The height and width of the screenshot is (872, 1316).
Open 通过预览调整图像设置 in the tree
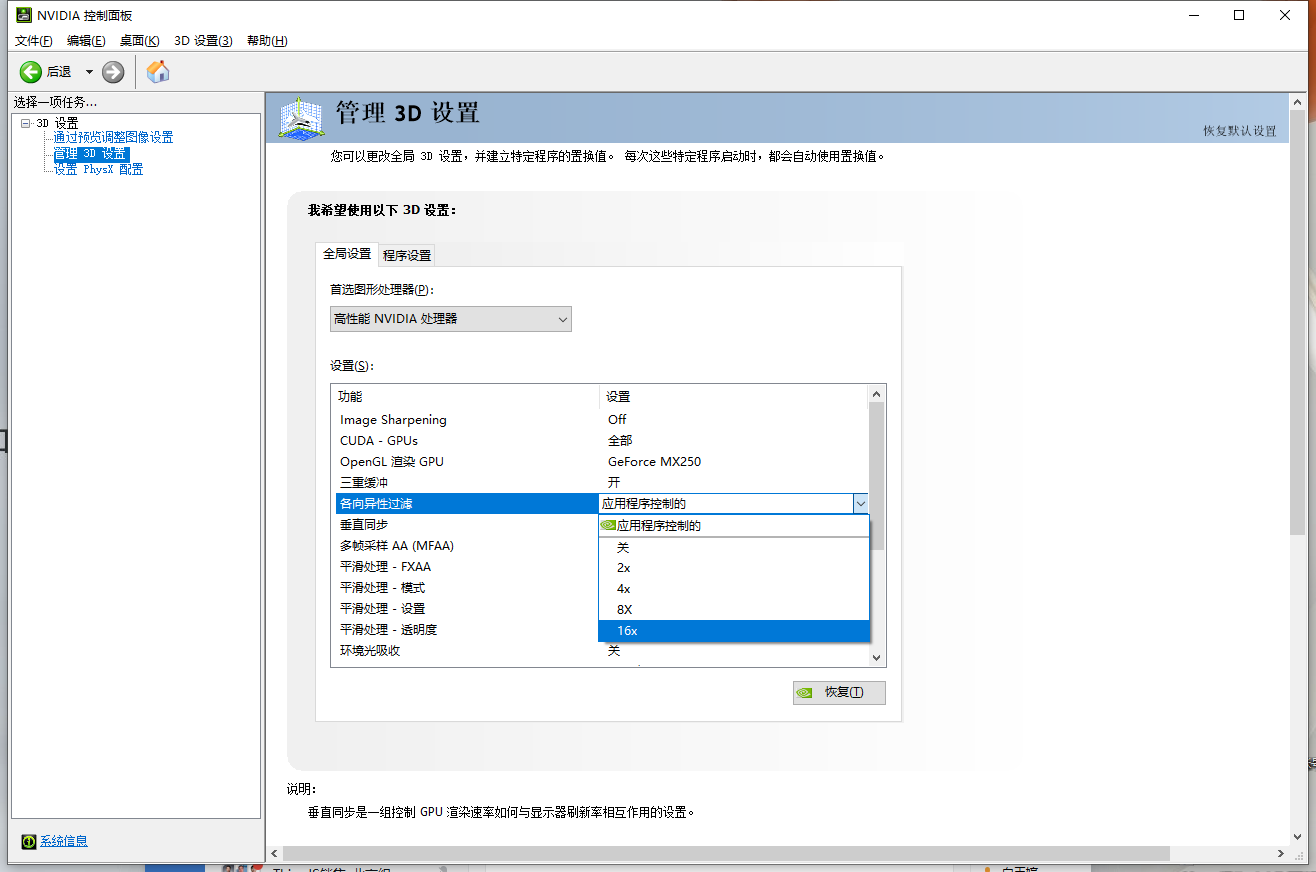click(x=113, y=137)
